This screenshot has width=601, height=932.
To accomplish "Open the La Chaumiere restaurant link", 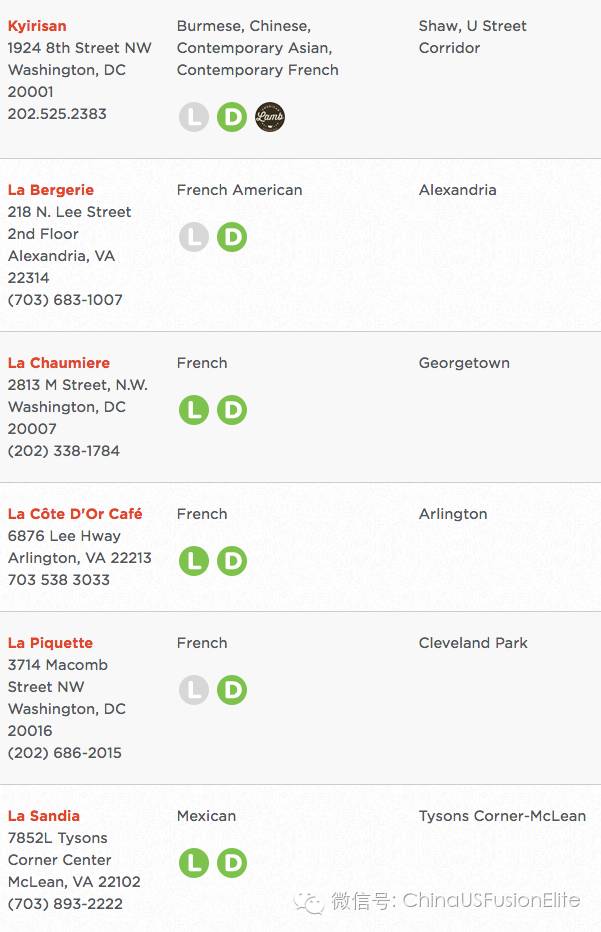I will pyautogui.click(x=58, y=363).
